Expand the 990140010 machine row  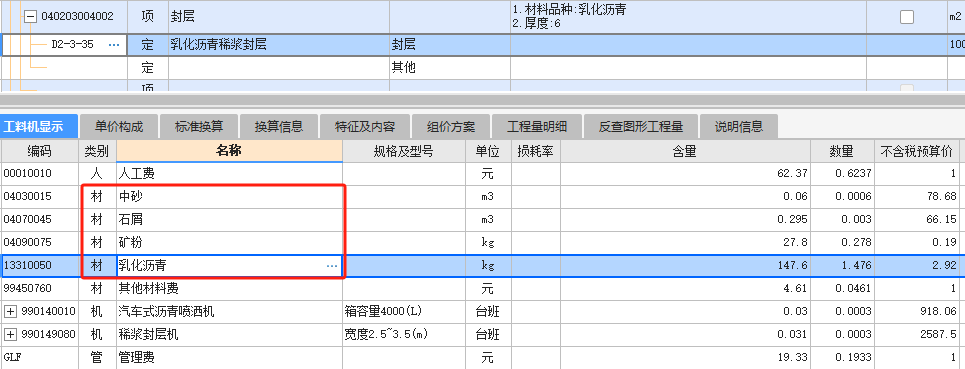point(10,312)
